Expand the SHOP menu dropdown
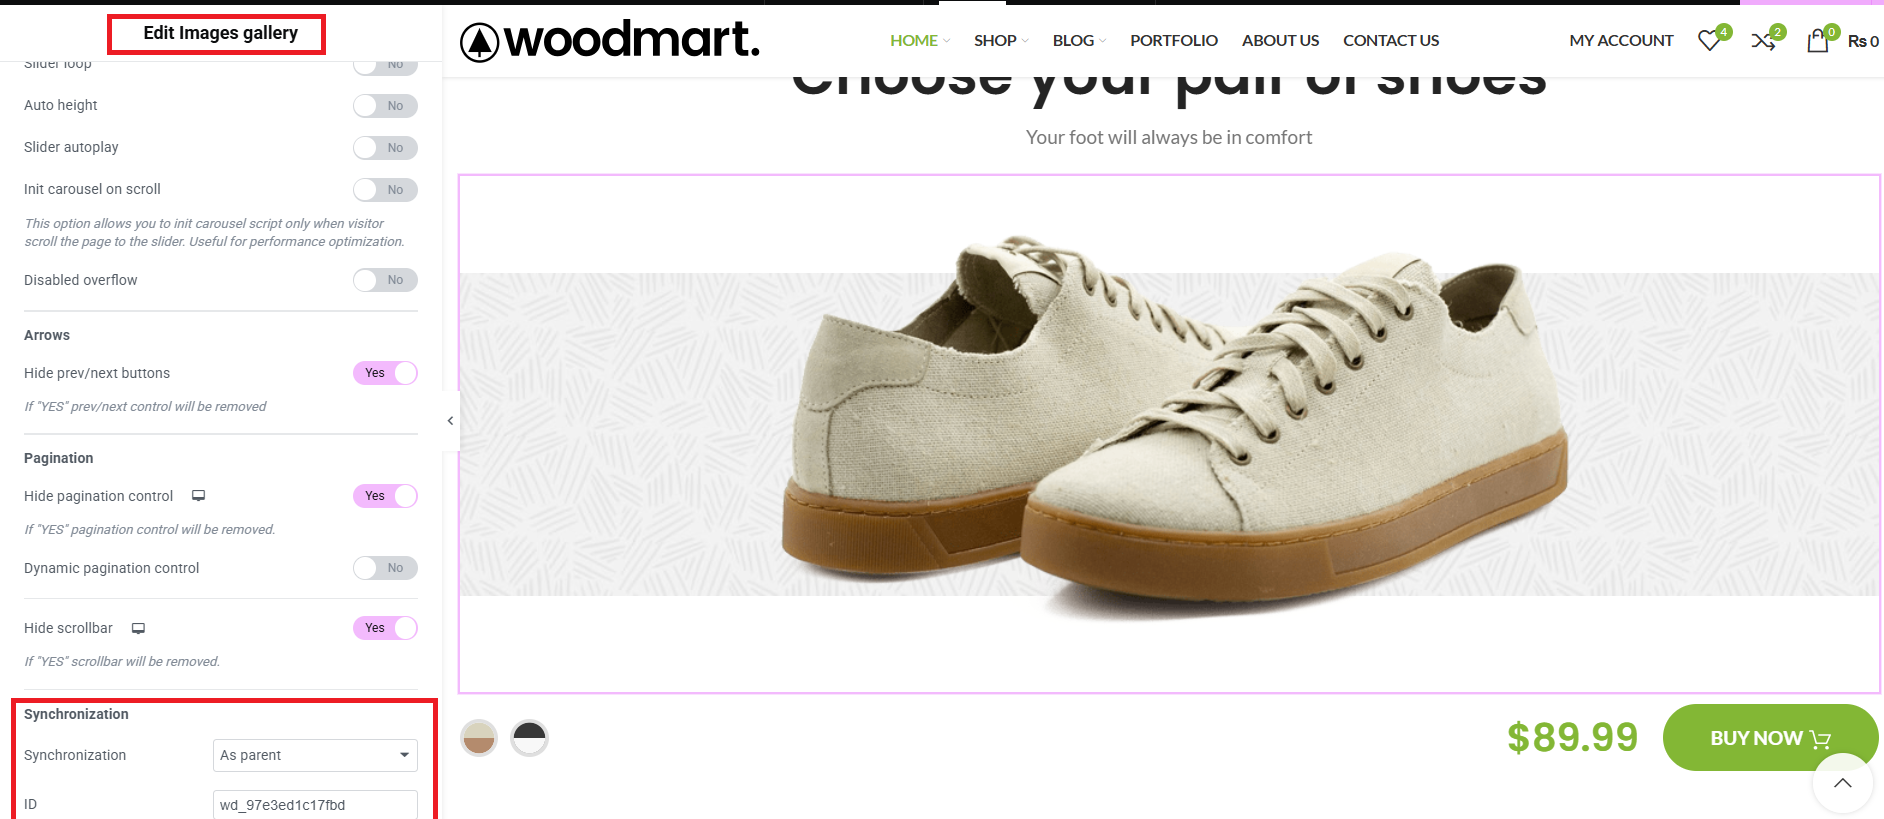Viewport: 1884px width, 819px height. 1001,41
